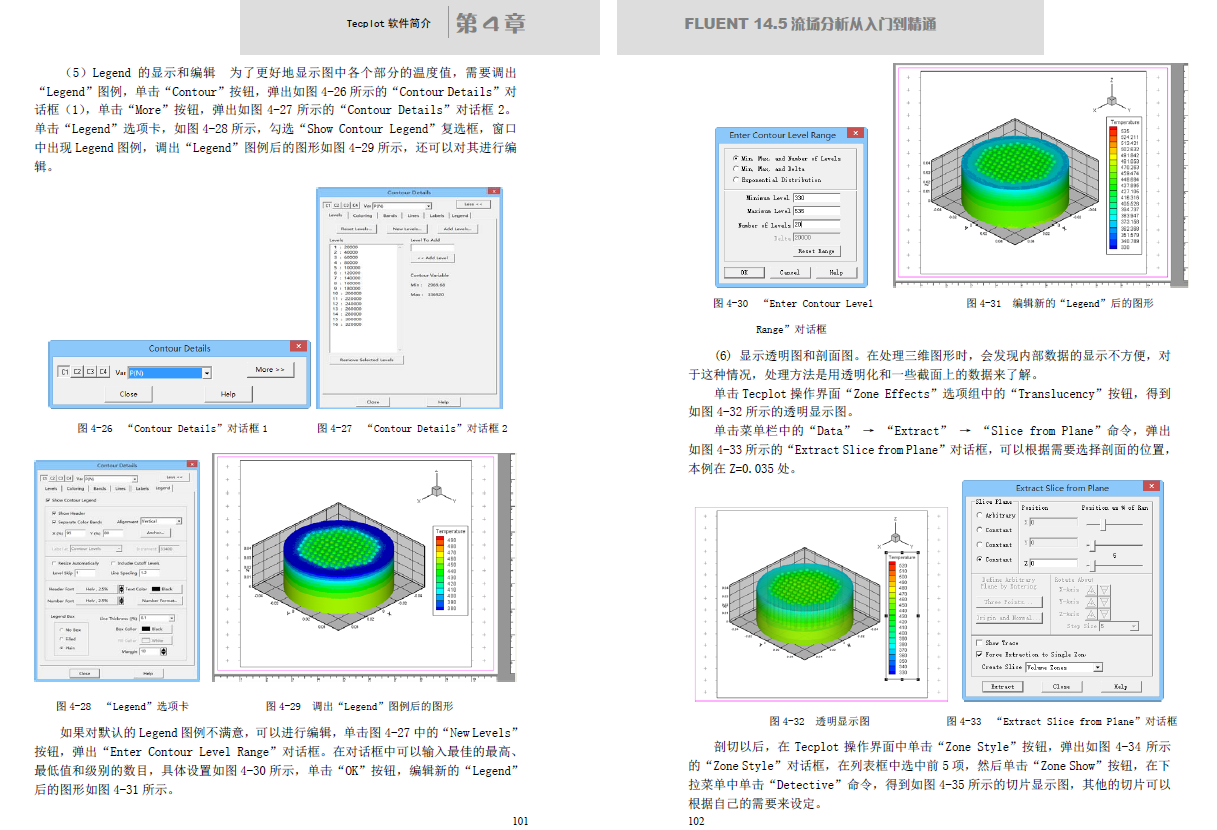Viewport: 1217px width, 830px height.
Task: Click the Minimum Level input field
Action: (x=817, y=198)
